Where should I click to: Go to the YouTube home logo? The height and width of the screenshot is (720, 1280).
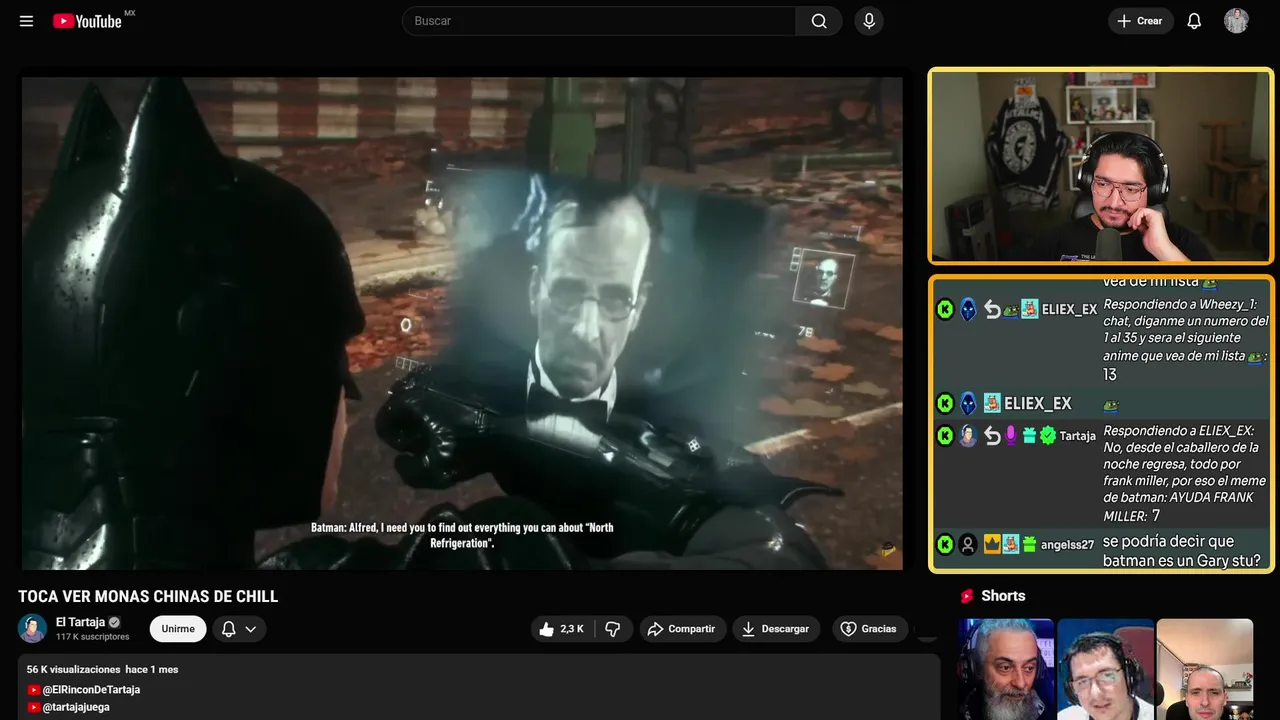pos(87,21)
